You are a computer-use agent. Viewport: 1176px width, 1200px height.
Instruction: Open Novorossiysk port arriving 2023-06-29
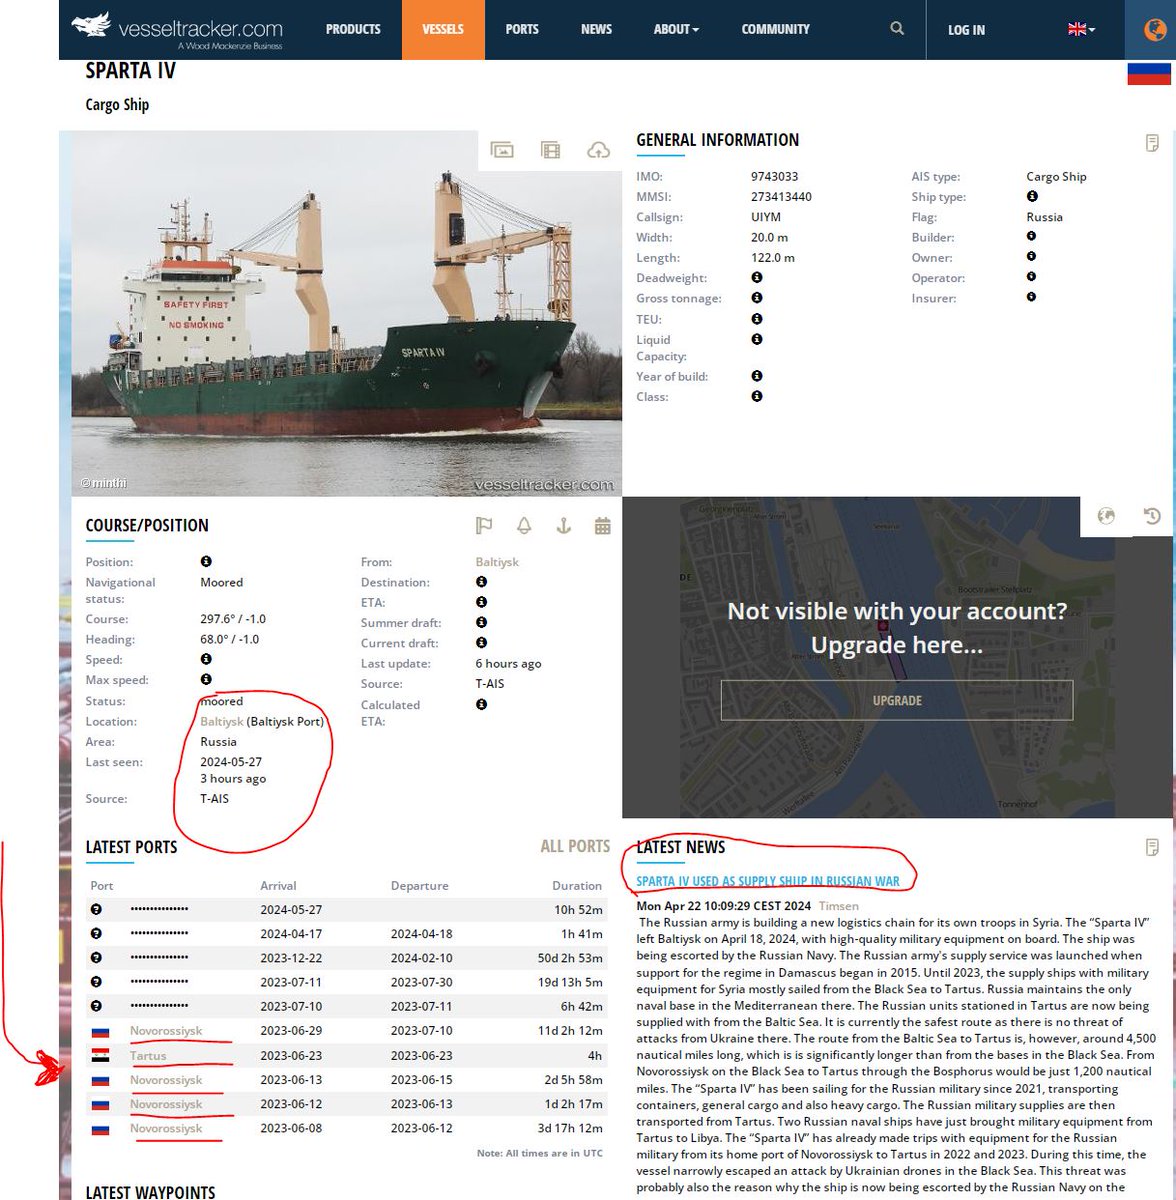coord(166,1030)
